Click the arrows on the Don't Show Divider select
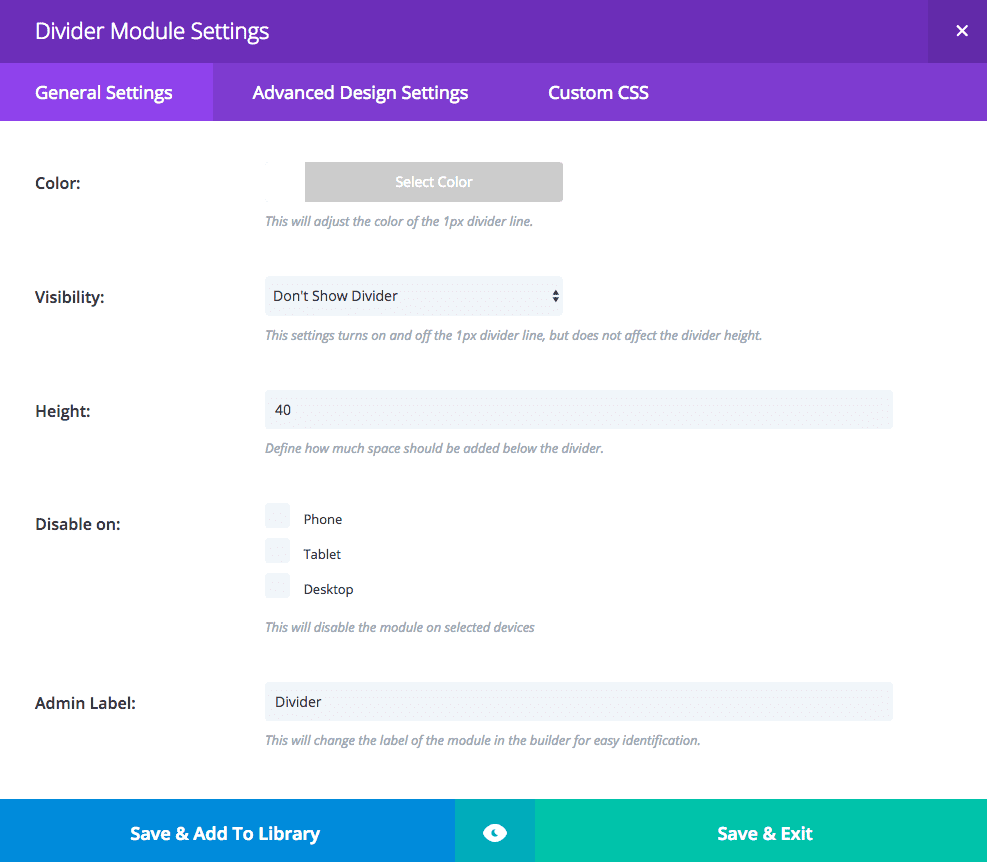This screenshot has width=987, height=862. (555, 296)
